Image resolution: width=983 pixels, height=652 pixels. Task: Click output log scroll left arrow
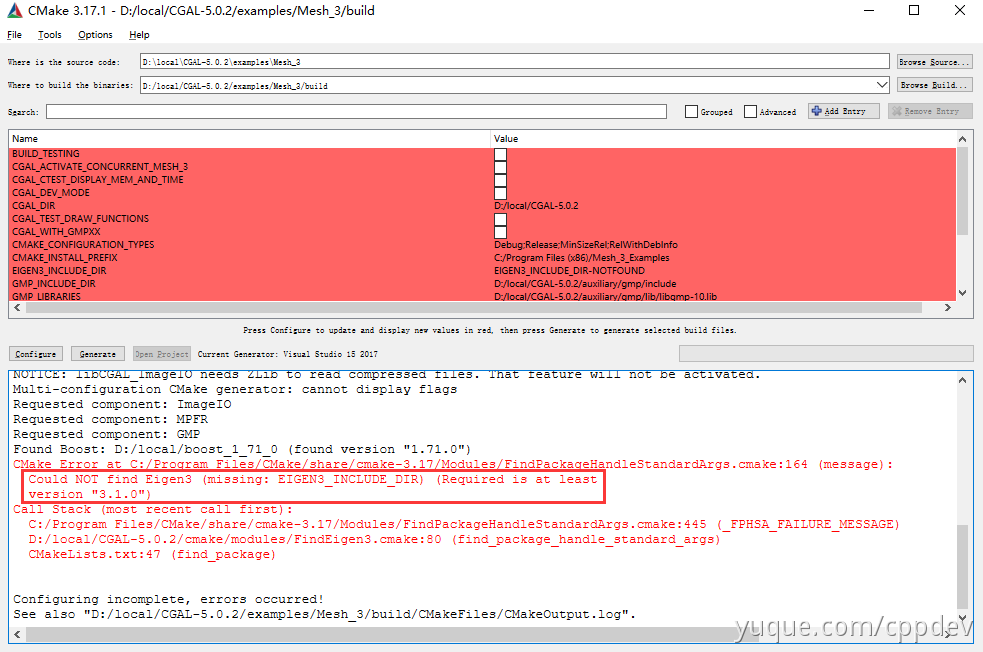pyautogui.click(x=17, y=634)
